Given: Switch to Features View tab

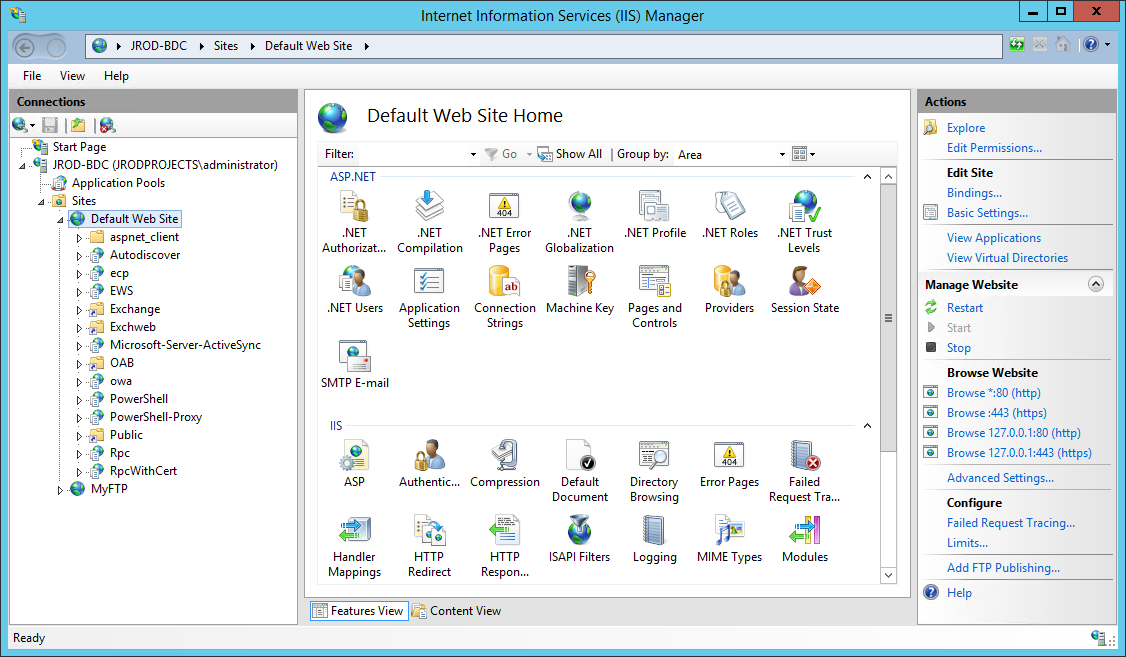Looking at the screenshot, I should (359, 611).
